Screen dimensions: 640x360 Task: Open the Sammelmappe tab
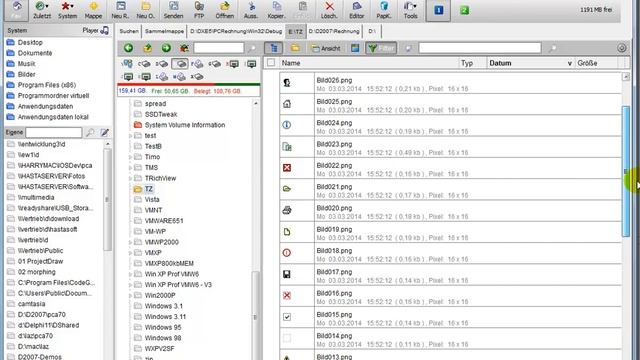[x=164, y=31]
